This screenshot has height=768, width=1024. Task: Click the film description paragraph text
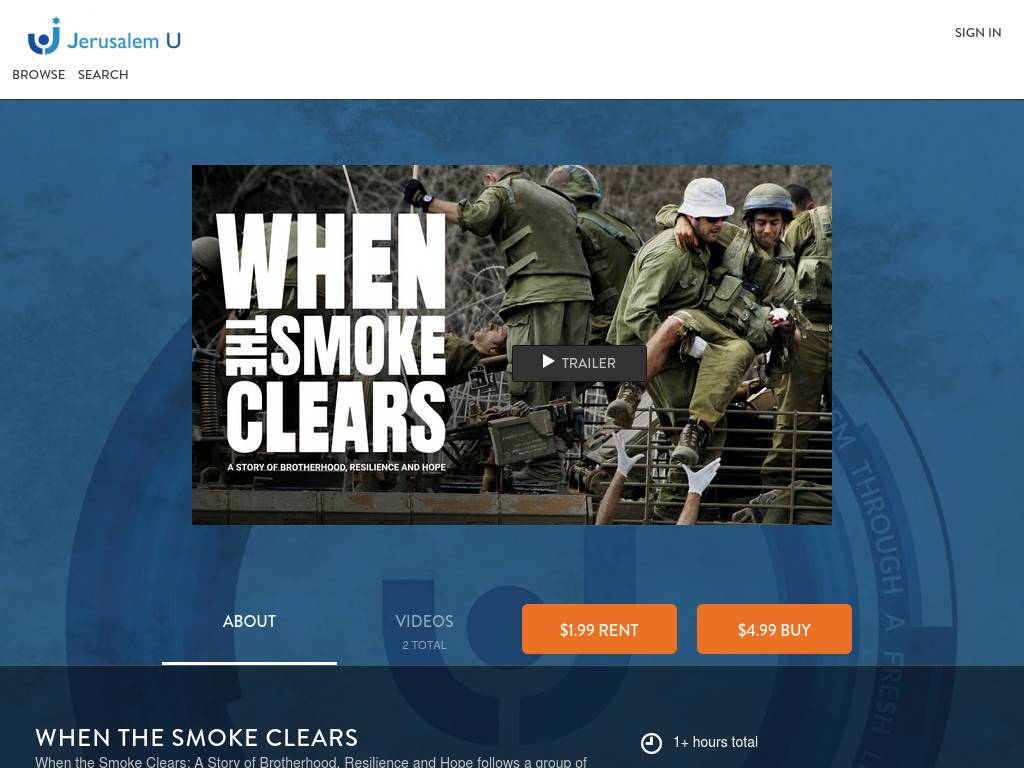click(x=311, y=761)
